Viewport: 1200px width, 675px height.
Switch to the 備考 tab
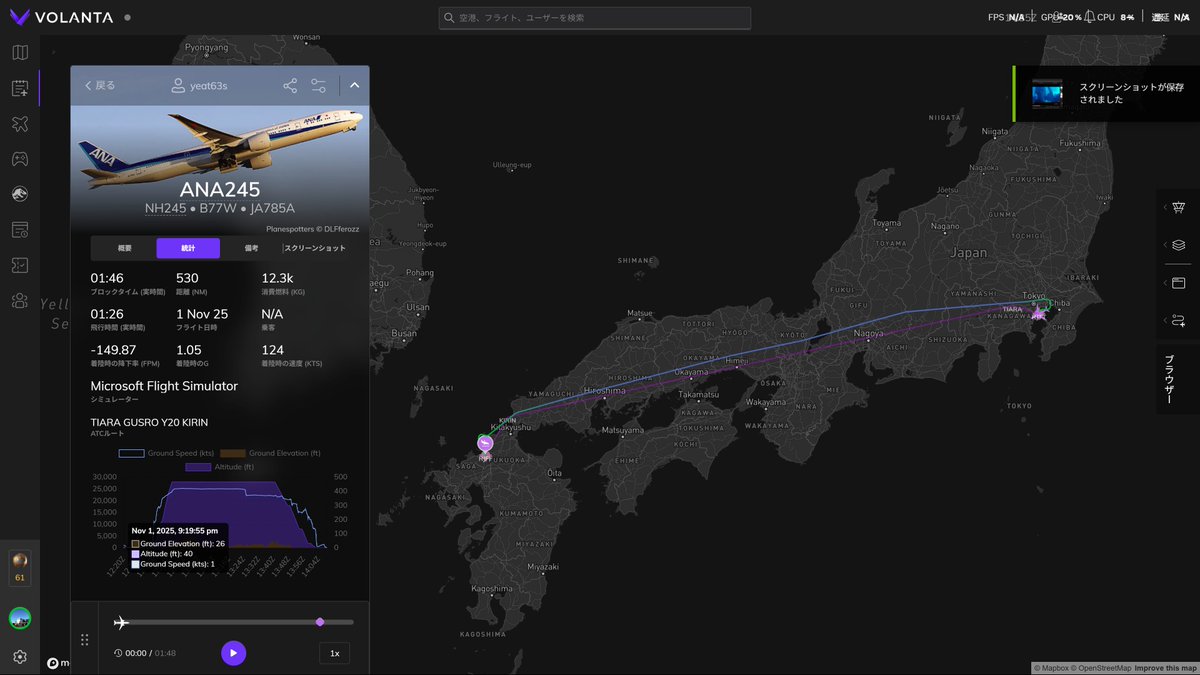(251, 248)
